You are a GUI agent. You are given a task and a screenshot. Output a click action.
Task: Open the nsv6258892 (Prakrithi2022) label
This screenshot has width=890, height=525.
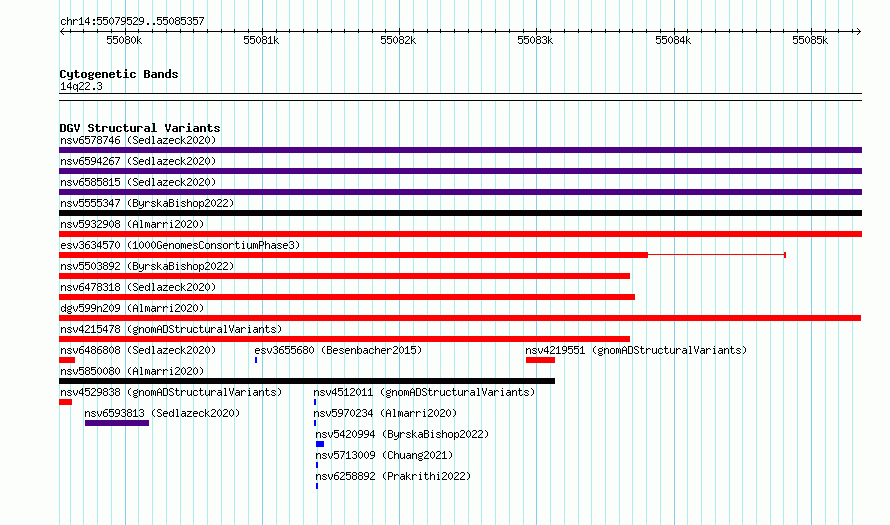tap(393, 476)
